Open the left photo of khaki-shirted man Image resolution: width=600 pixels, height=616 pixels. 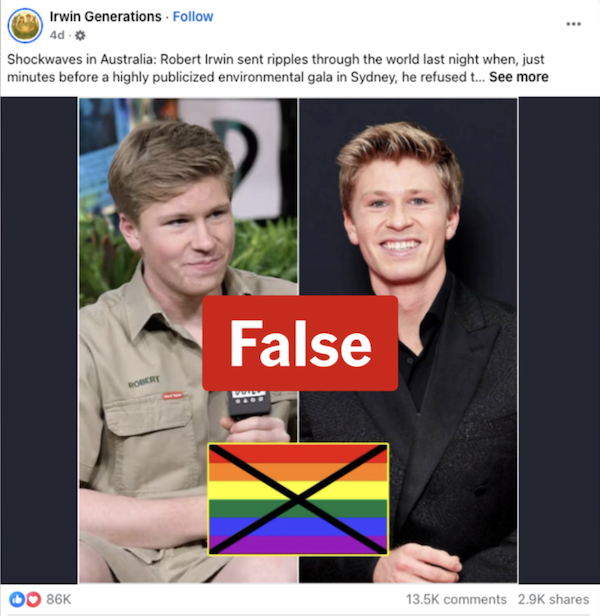(x=188, y=340)
